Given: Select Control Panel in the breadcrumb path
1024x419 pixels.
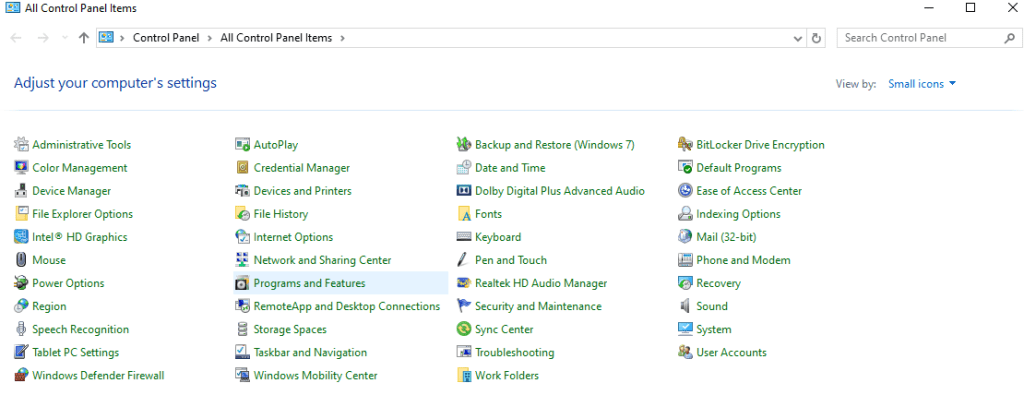Looking at the screenshot, I should click(x=166, y=38).
